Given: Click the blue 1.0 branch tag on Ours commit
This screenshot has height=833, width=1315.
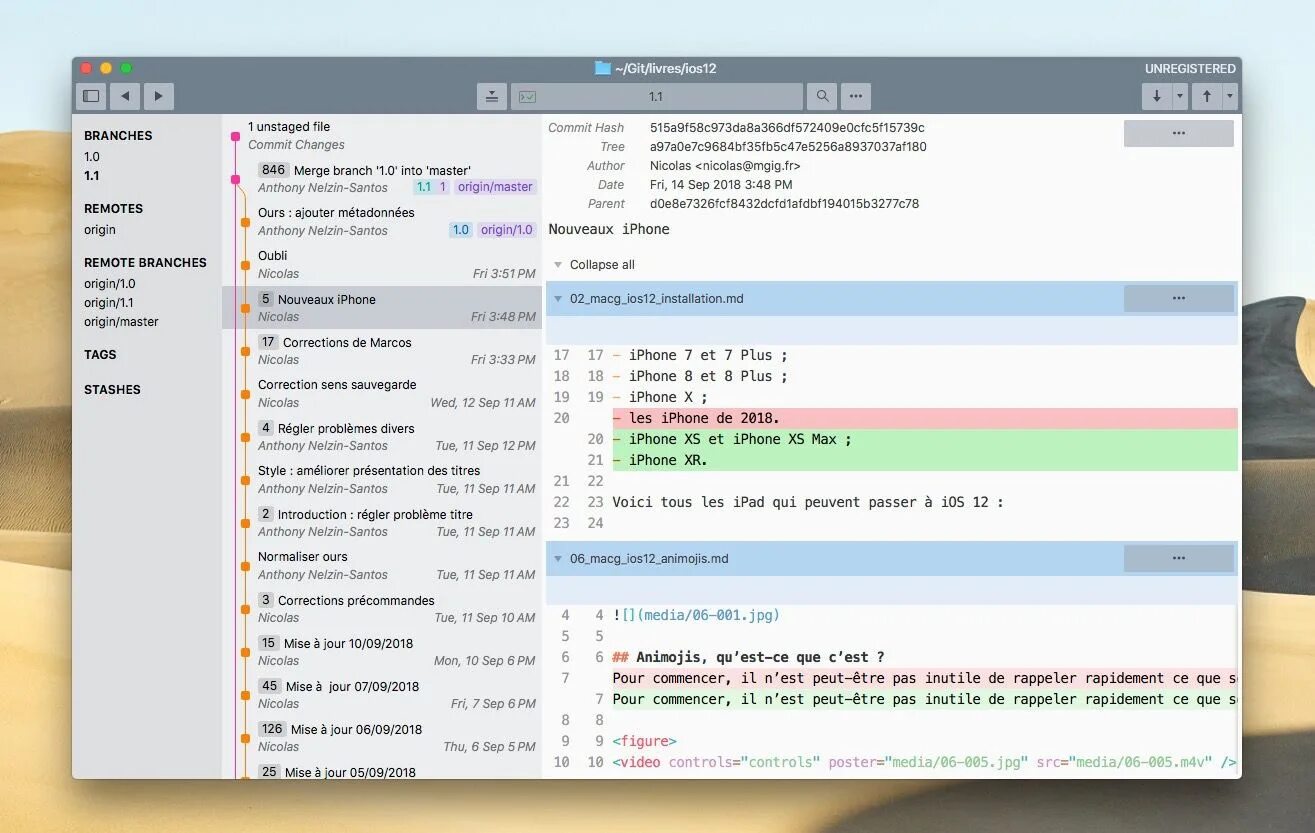Looking at the screenshot, I should coord(461,230).
